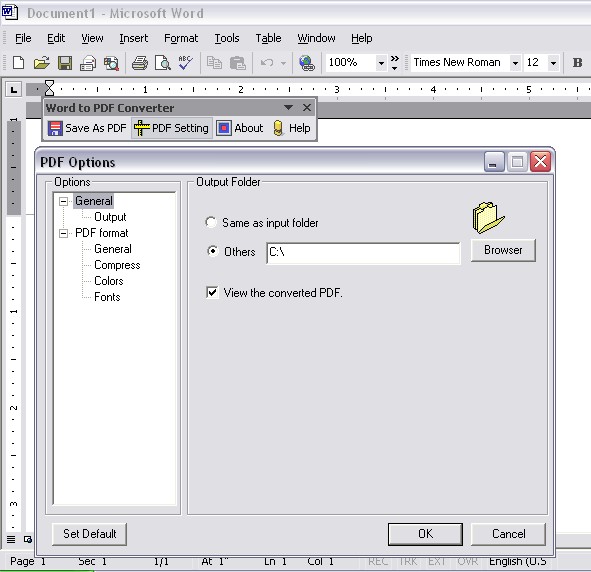The height and width of the screenshot is (572, 591).
Task: Cancel the PDF Options dialog
Action: pos(508,534)
